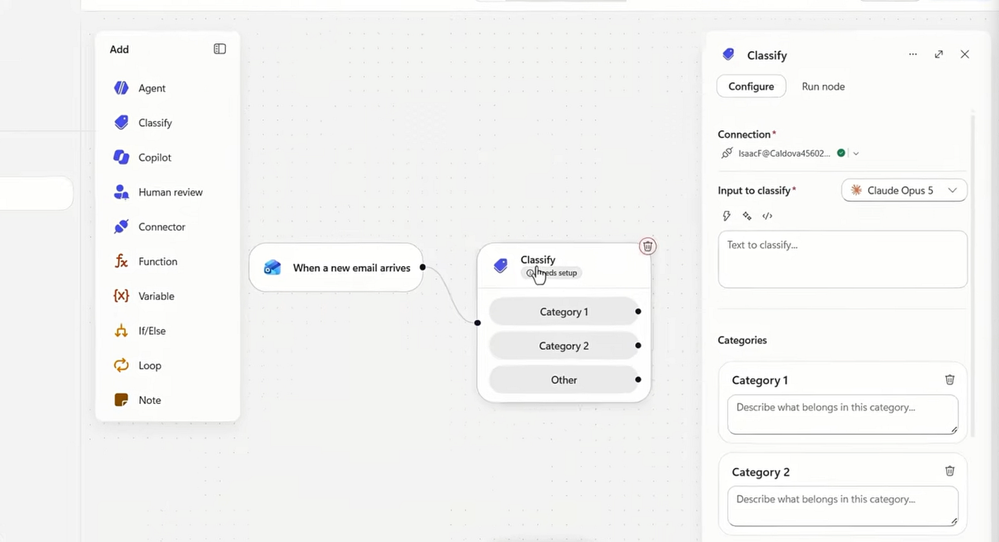Click the Other output connector dot
999x542 pixels.
[638, 380]
